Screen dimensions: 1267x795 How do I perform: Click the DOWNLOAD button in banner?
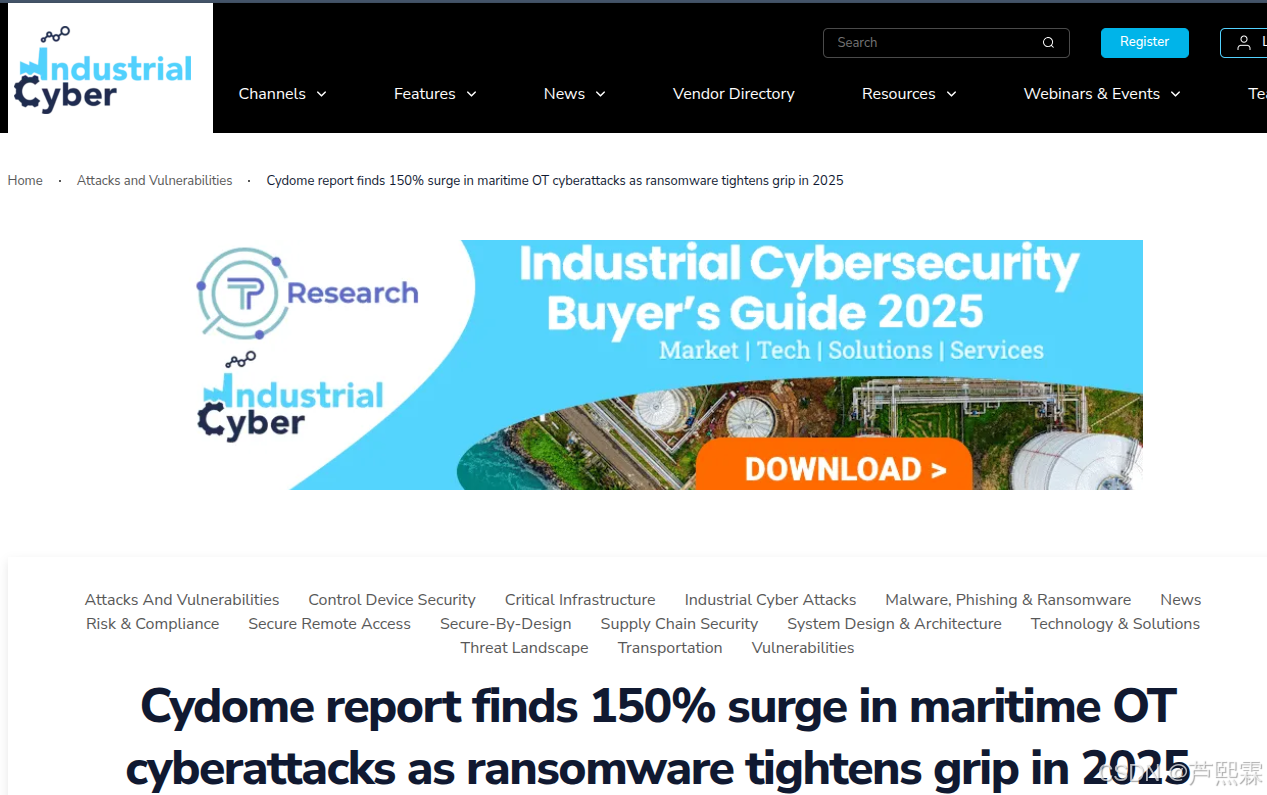pyautogui.click(x=833, y=467)
